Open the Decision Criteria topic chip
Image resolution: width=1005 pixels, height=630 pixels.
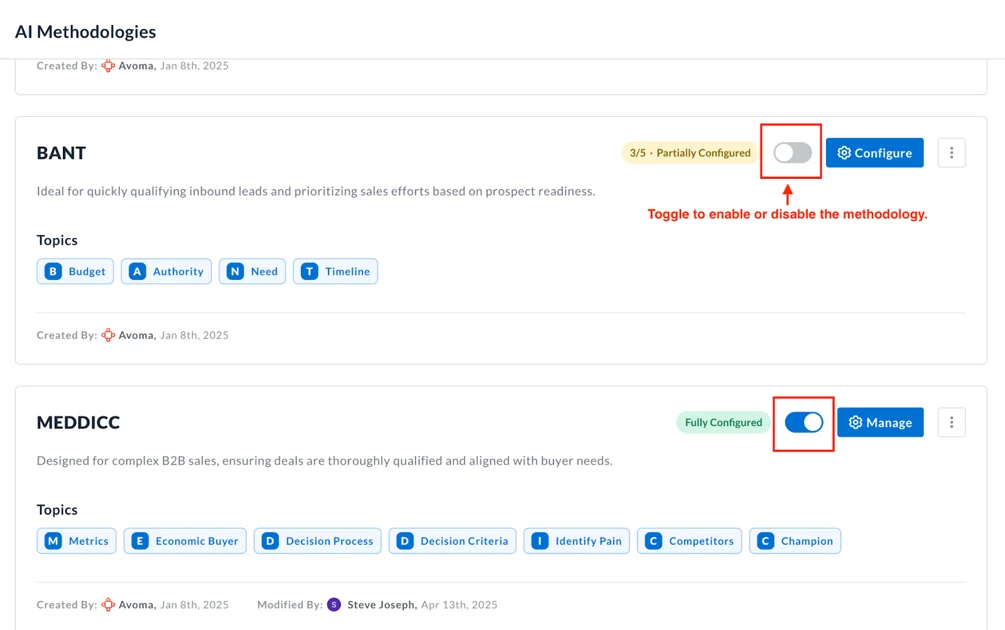point(452,541)
